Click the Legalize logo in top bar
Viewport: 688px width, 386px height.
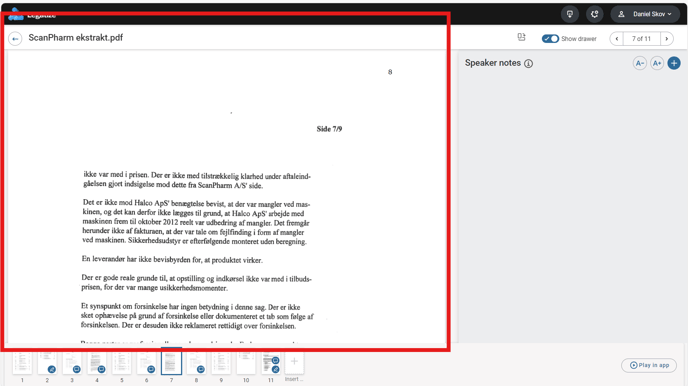coord(32,15)
